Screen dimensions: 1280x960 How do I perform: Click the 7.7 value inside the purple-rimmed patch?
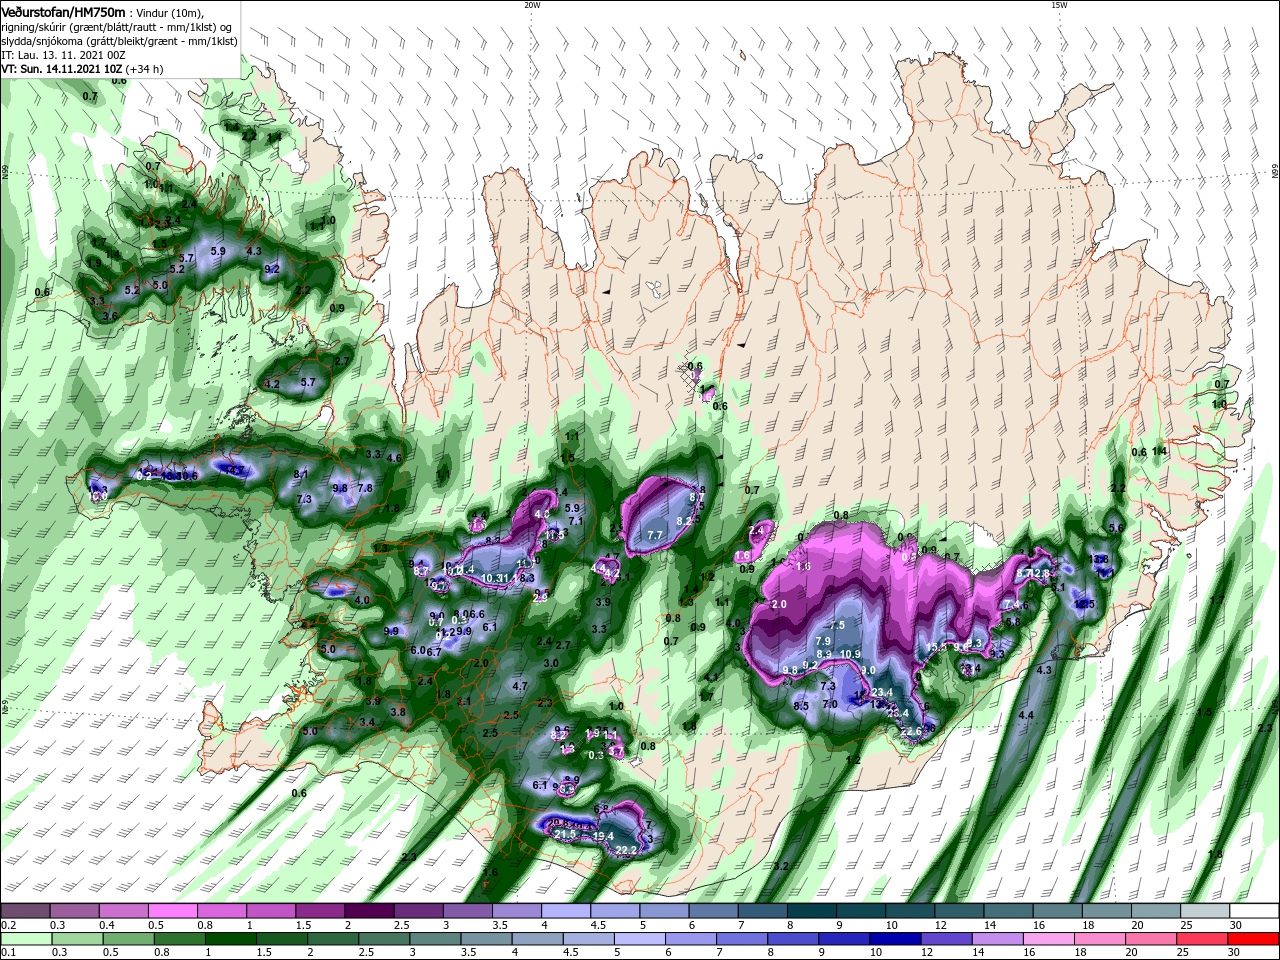point(655,536)
